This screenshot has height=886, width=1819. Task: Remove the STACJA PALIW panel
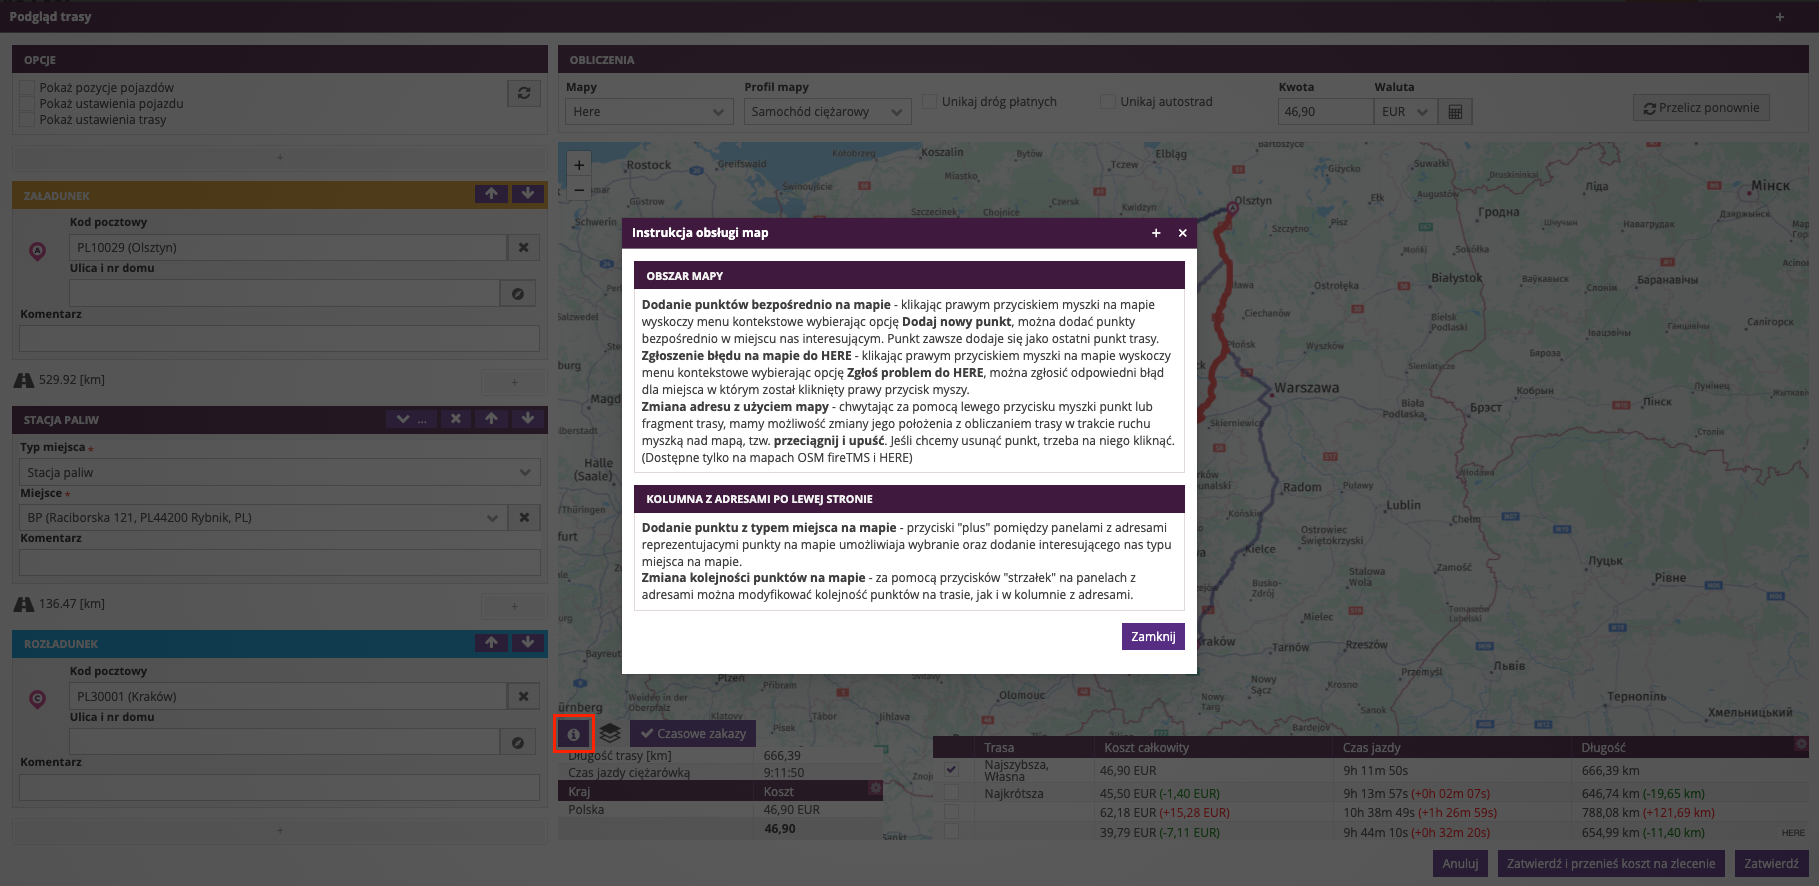[455, 419]
